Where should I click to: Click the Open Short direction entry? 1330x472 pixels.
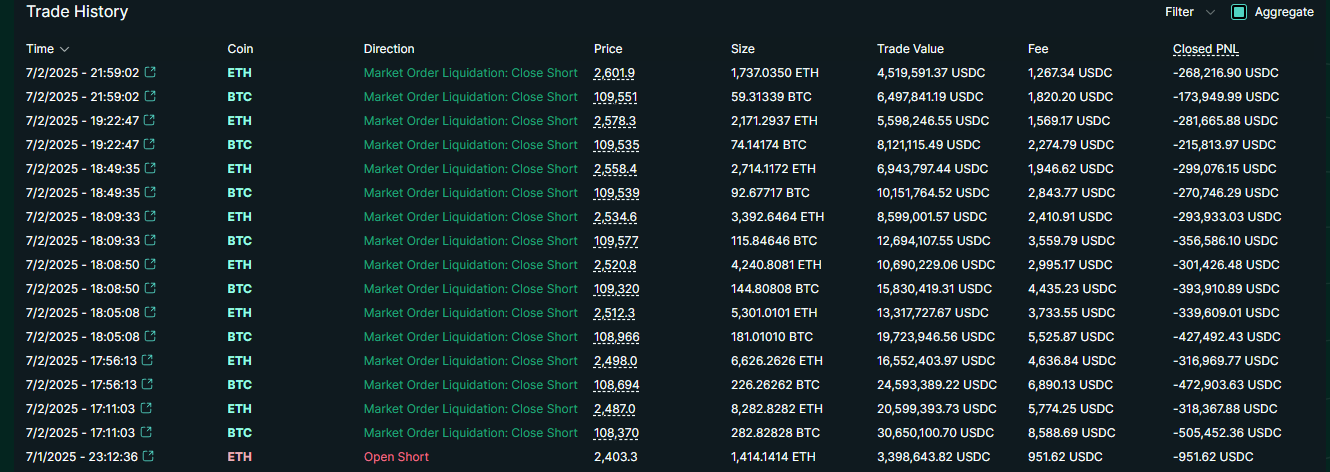point(396,457)
